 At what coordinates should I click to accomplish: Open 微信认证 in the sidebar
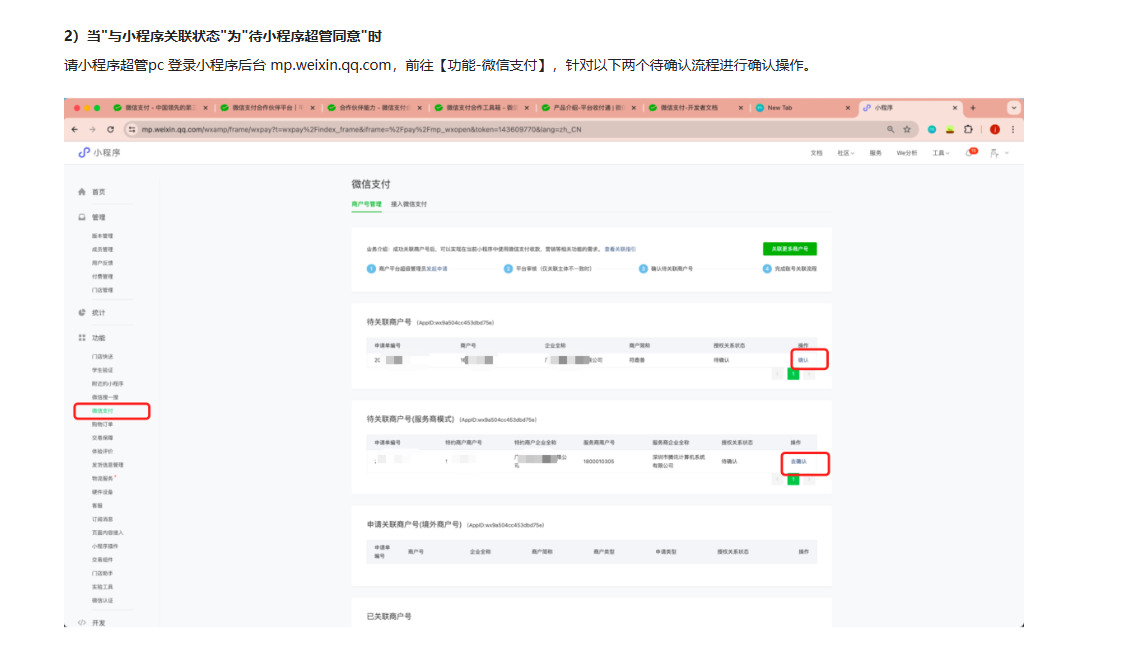coord(103,601)
